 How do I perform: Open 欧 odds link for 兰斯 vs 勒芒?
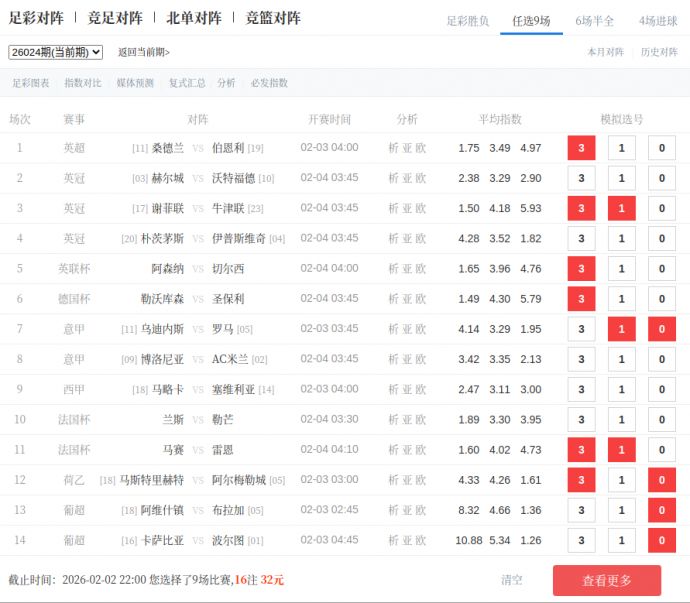tap(421, 419)
